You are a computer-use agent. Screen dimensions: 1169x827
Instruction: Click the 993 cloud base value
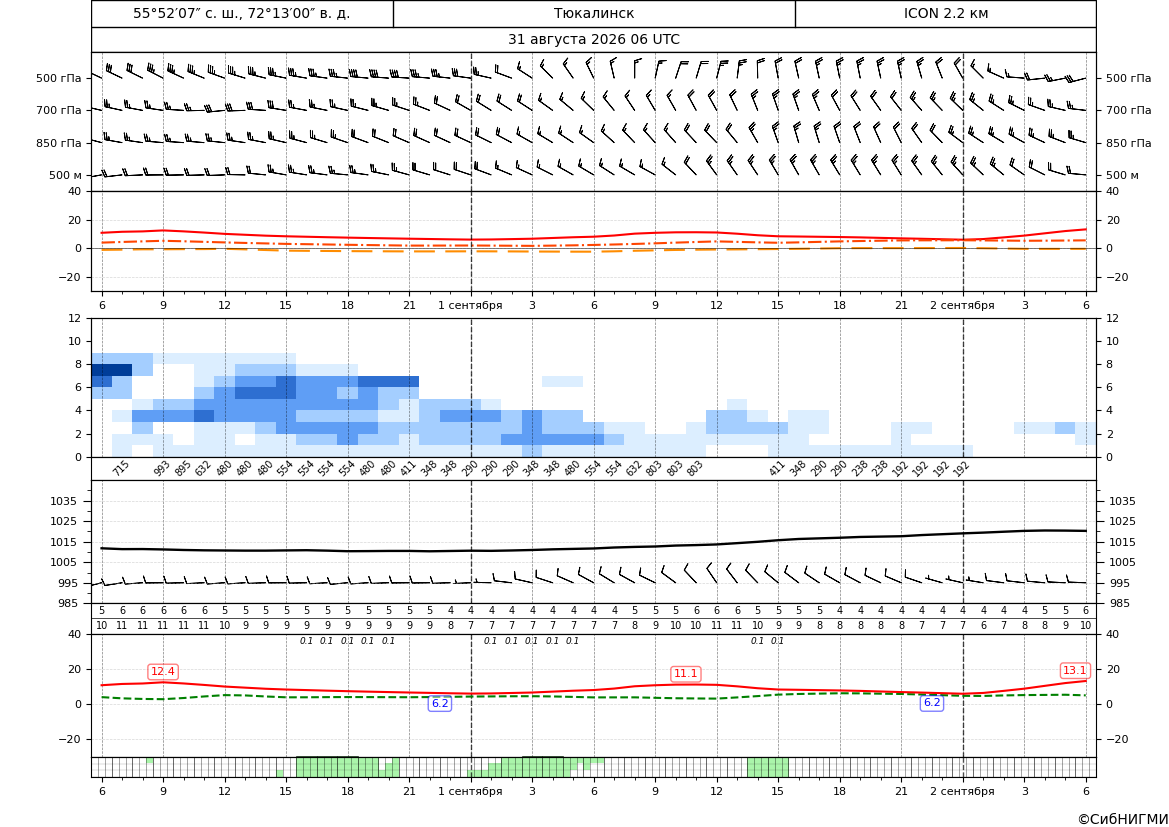click(x=162, y=468)
